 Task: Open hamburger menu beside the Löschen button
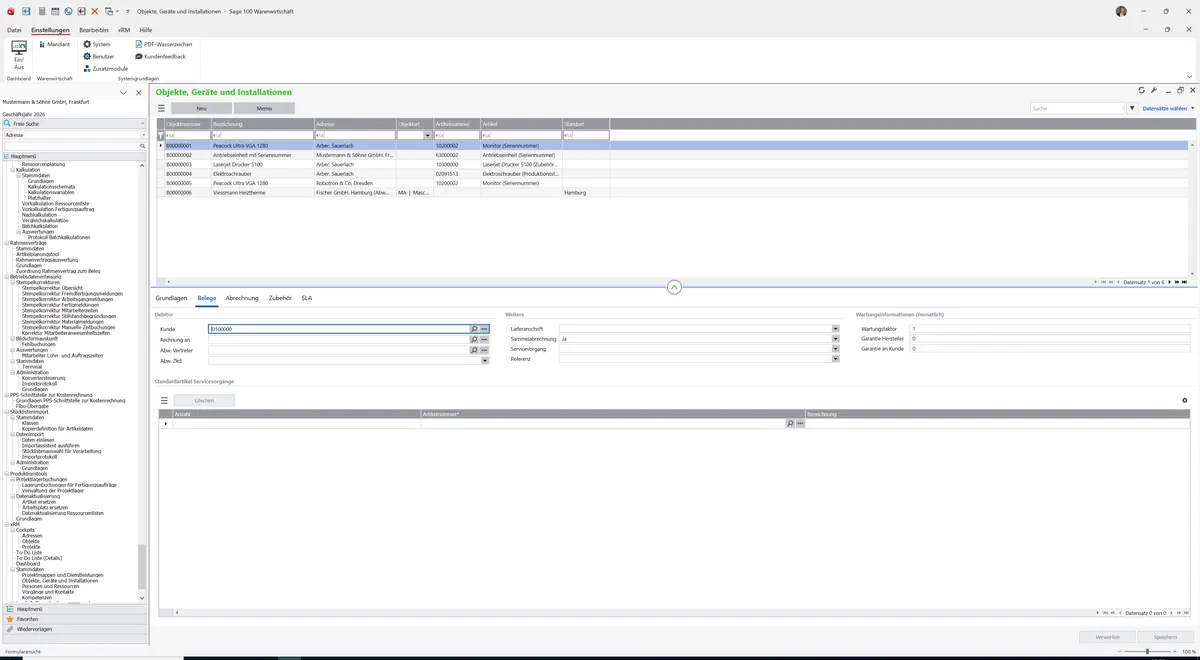[165, 400]
